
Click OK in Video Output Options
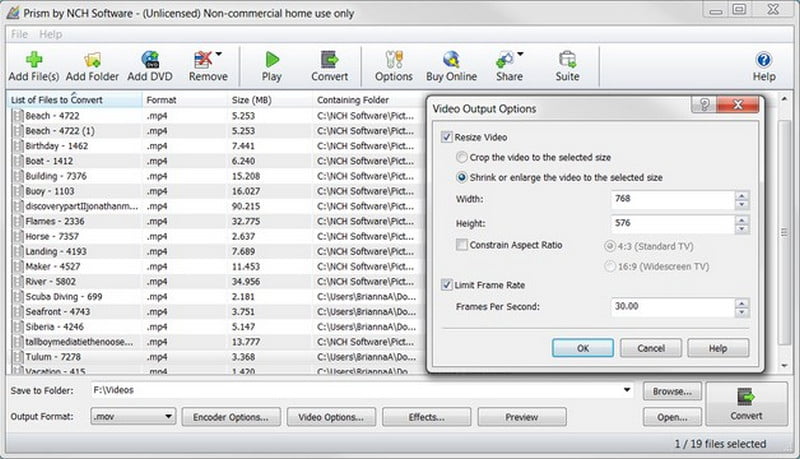(582, 348)
